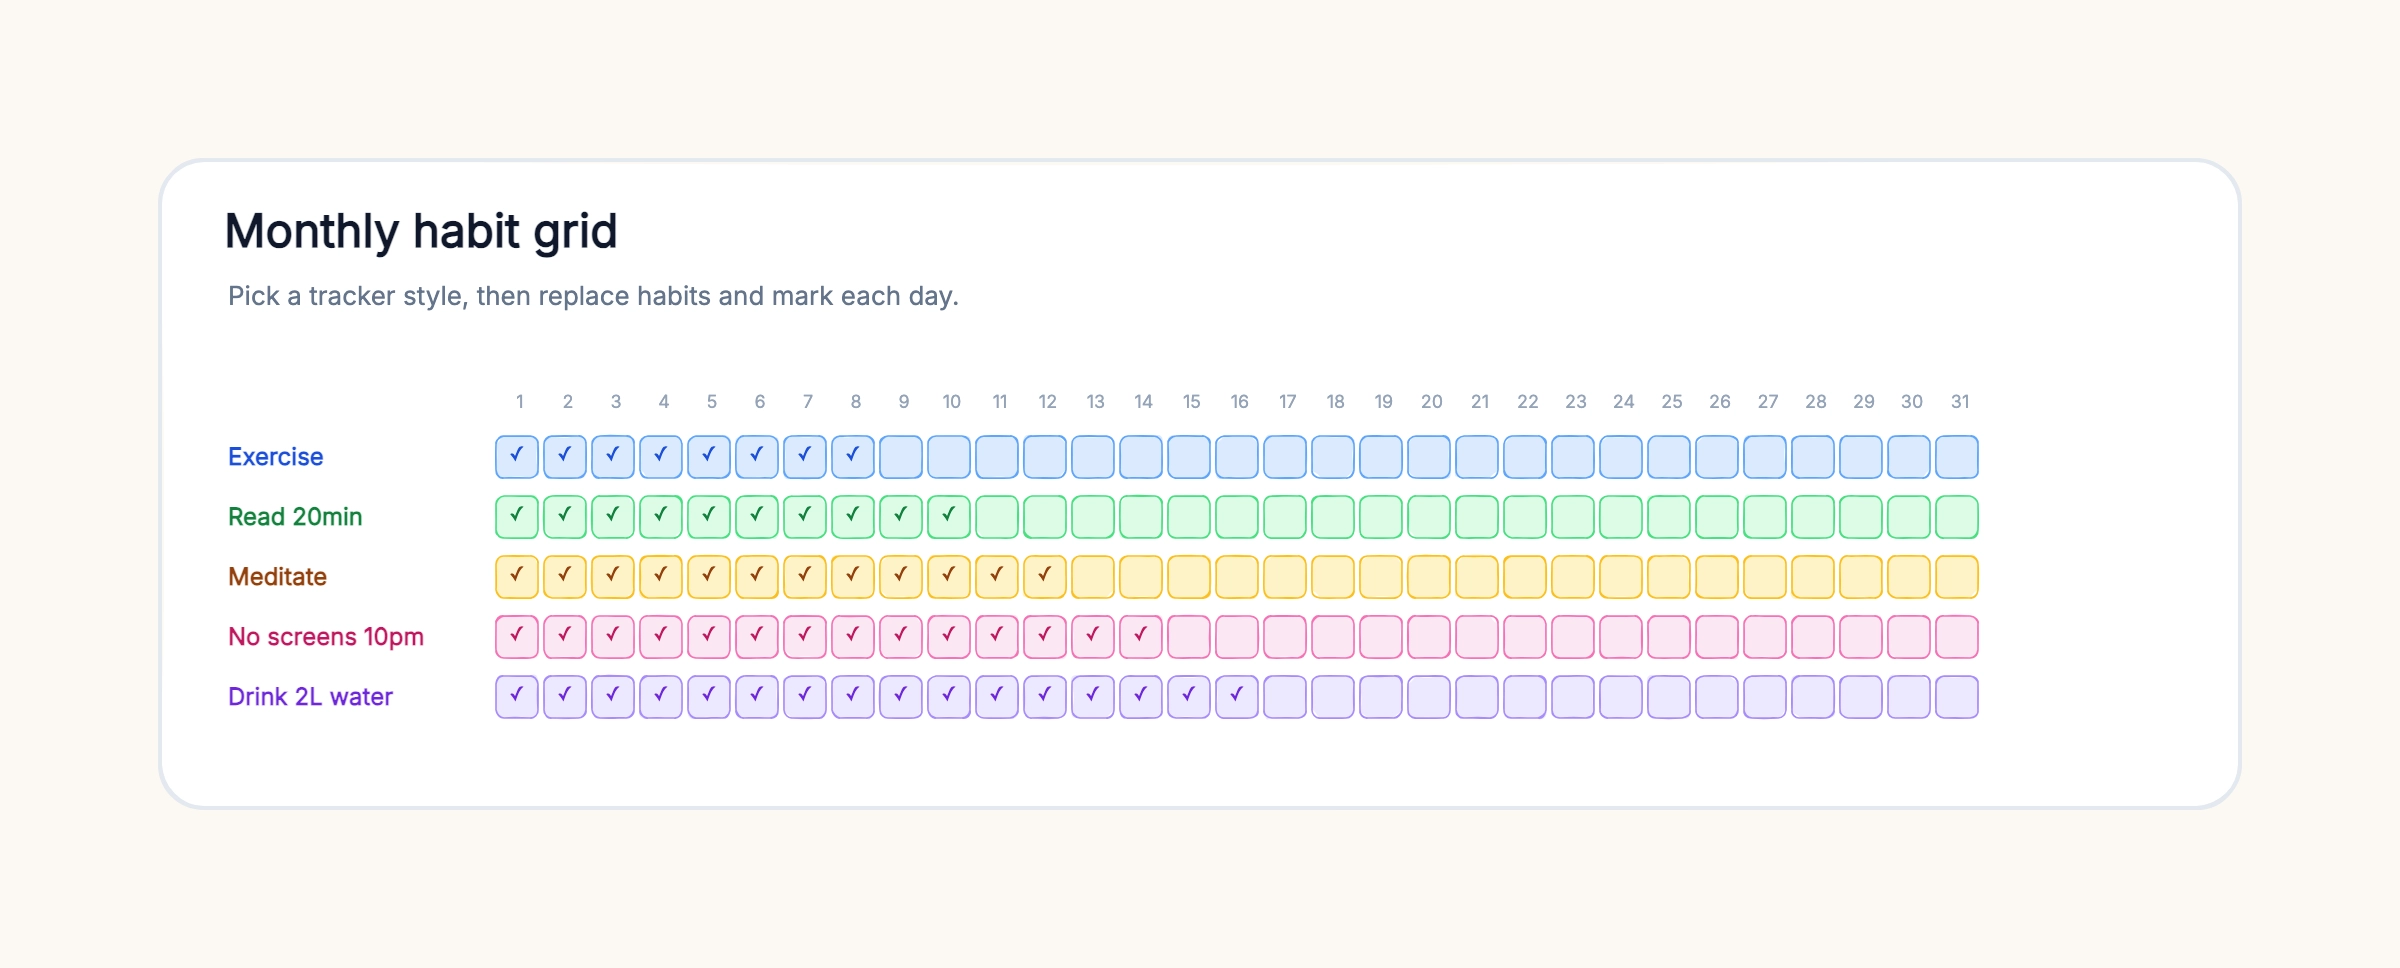Check Drink 2L water for day 17

1285,697
